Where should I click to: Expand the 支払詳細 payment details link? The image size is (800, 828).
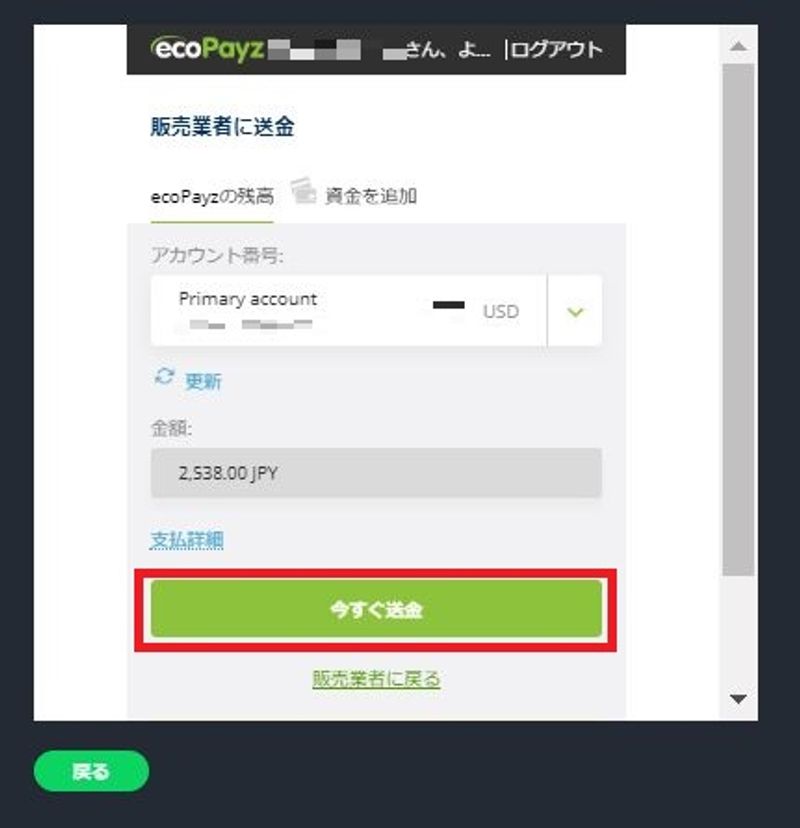pos(187,540)
